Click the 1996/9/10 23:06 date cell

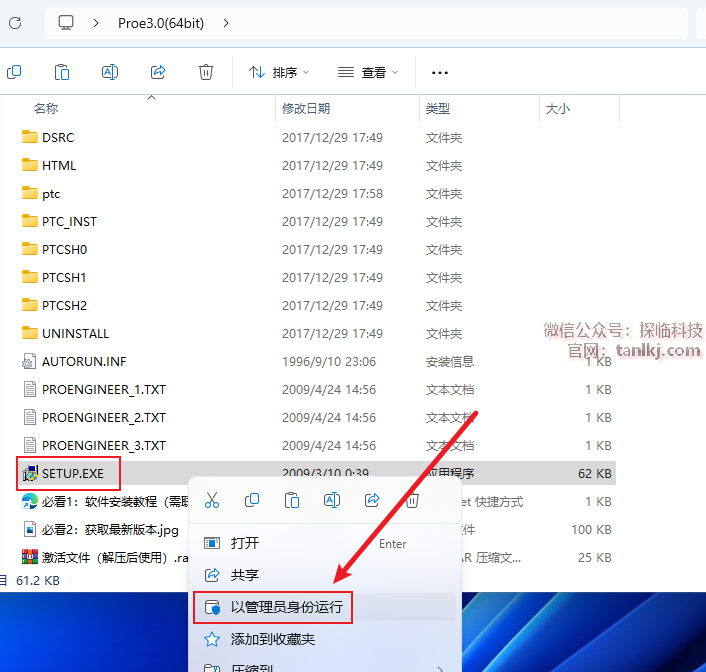click(x=329, y=362)
